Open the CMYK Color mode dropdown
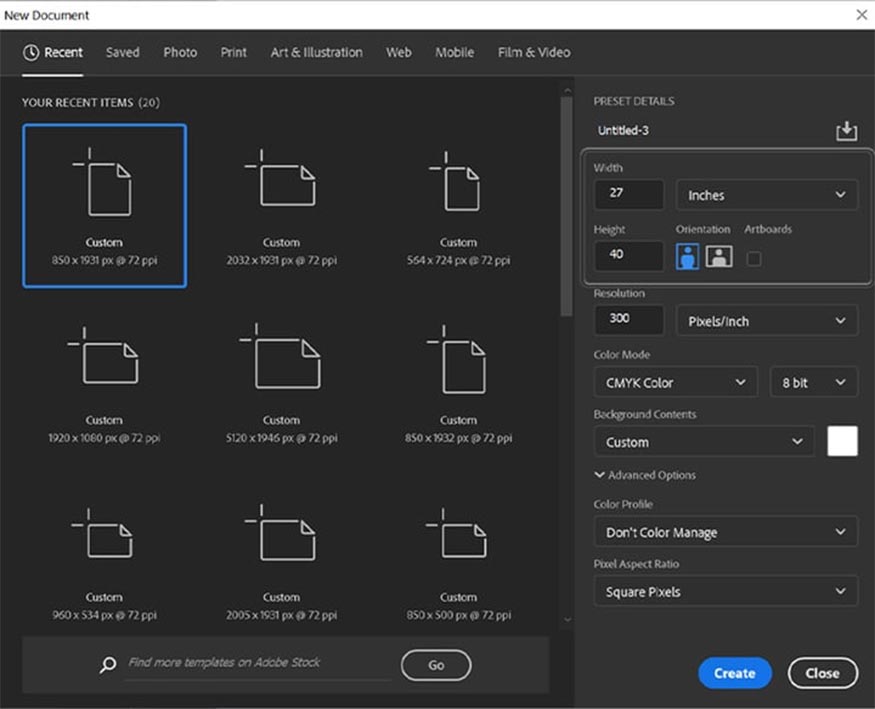The height and width of the screenshot is (709, 875). (x=675, y=383)
